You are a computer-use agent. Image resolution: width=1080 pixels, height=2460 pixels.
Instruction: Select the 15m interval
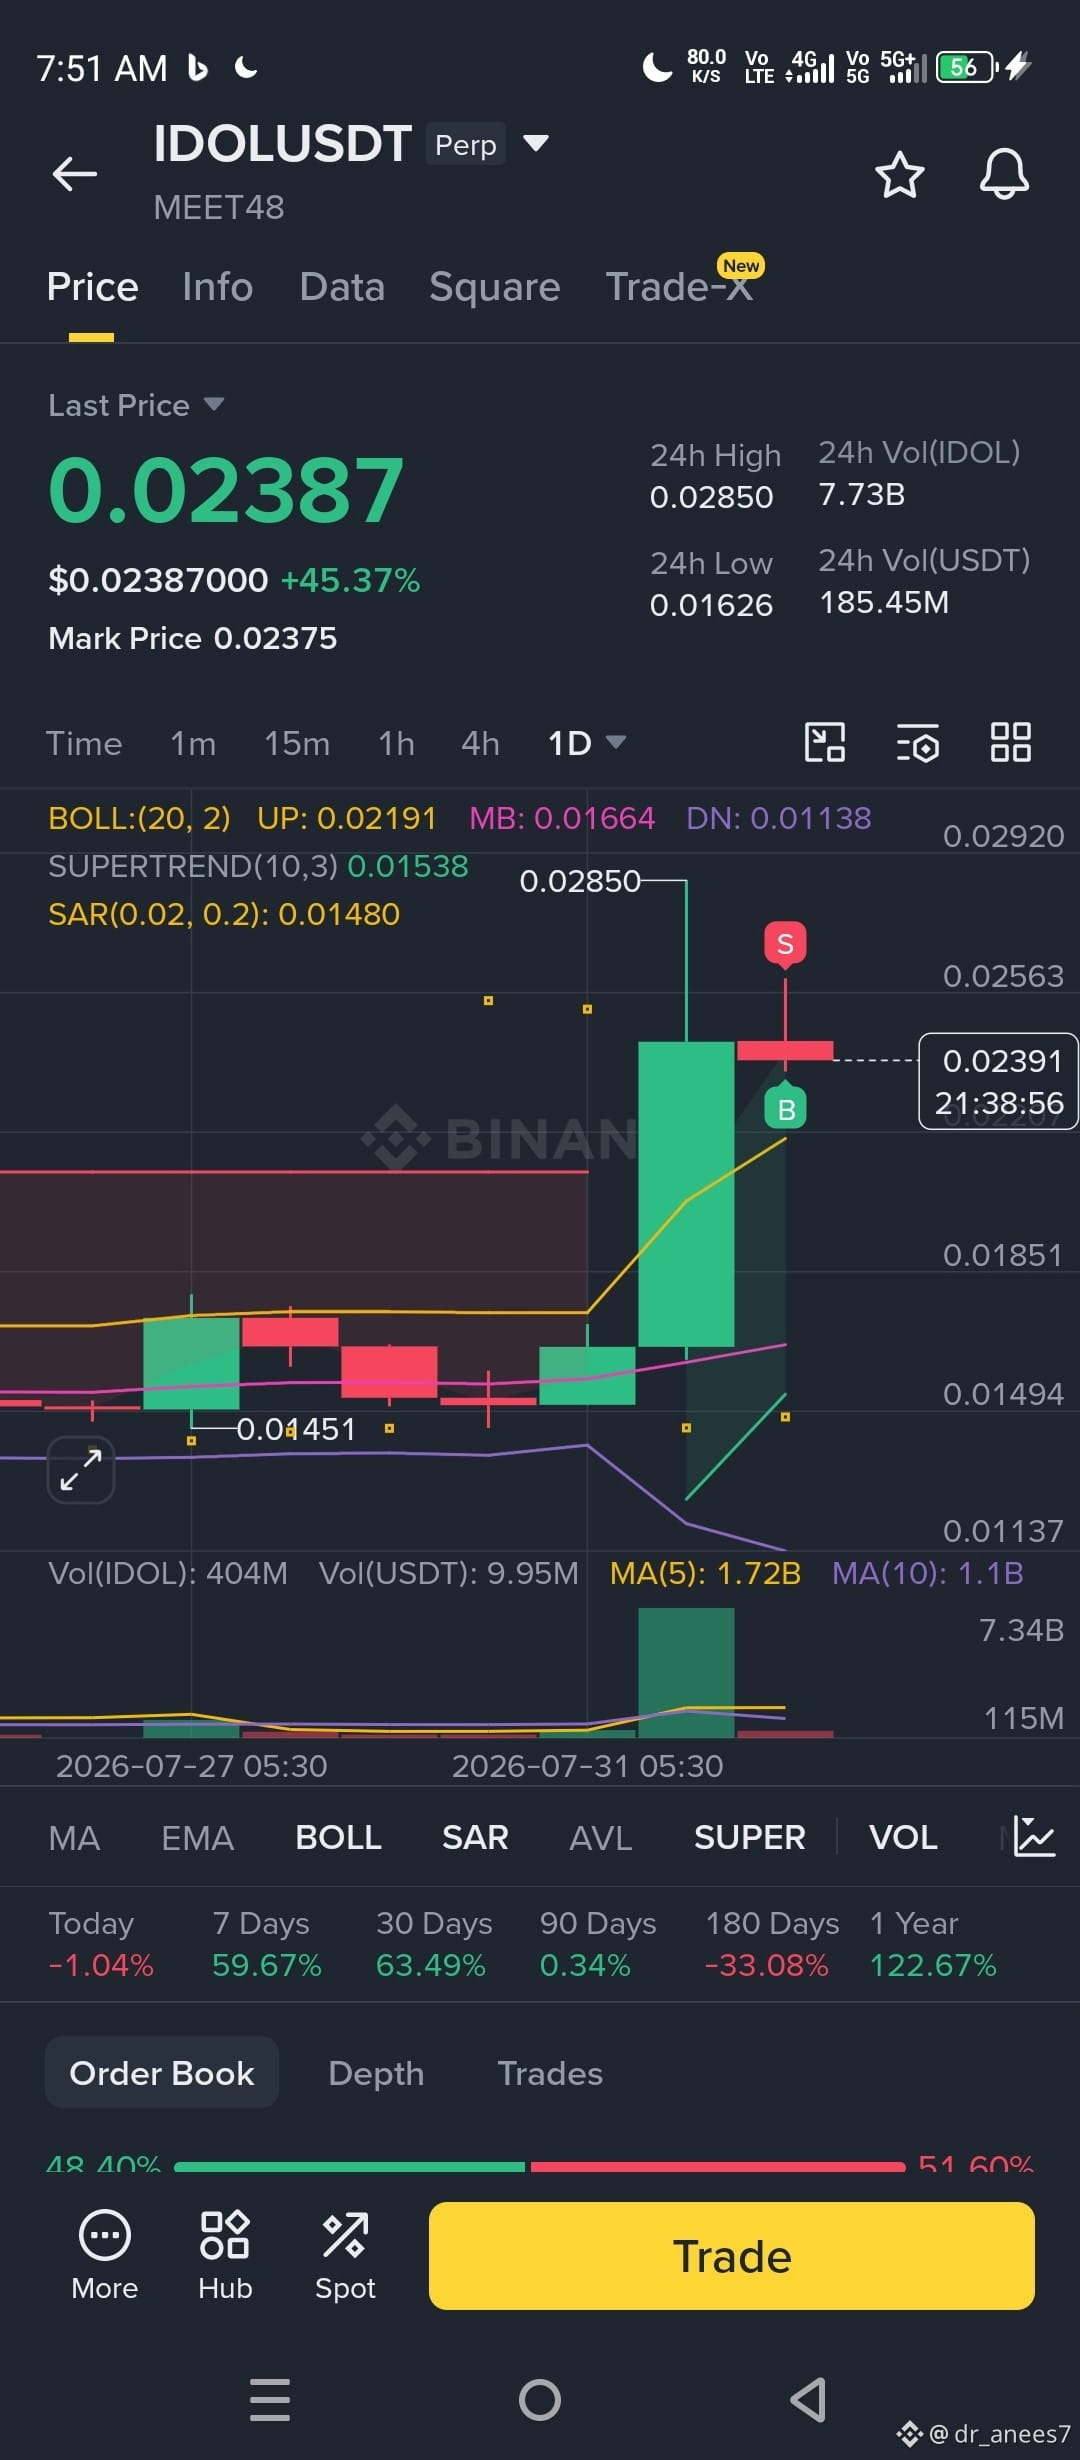coord(297,743)
